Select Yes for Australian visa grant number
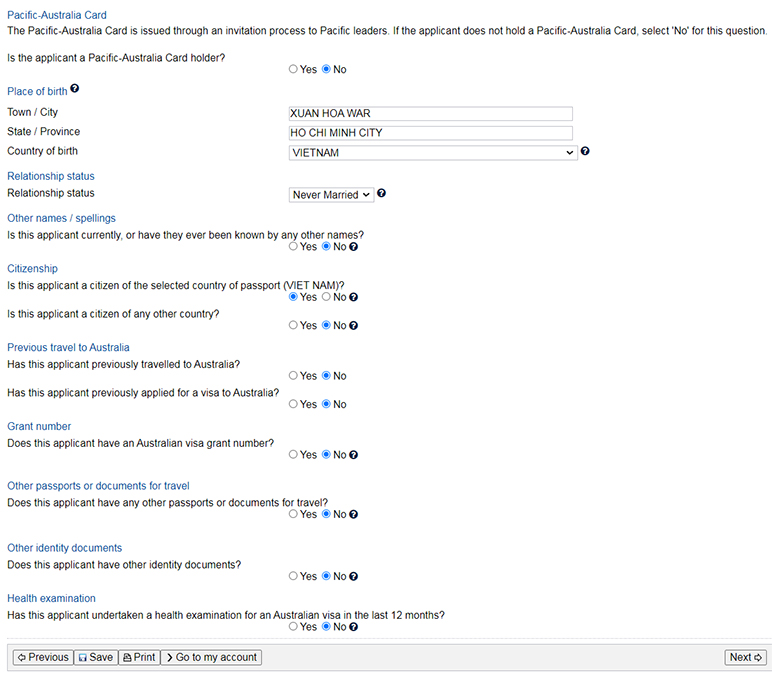Image resolution: width=772 pixels, height=675 pixels. [293, 454]
